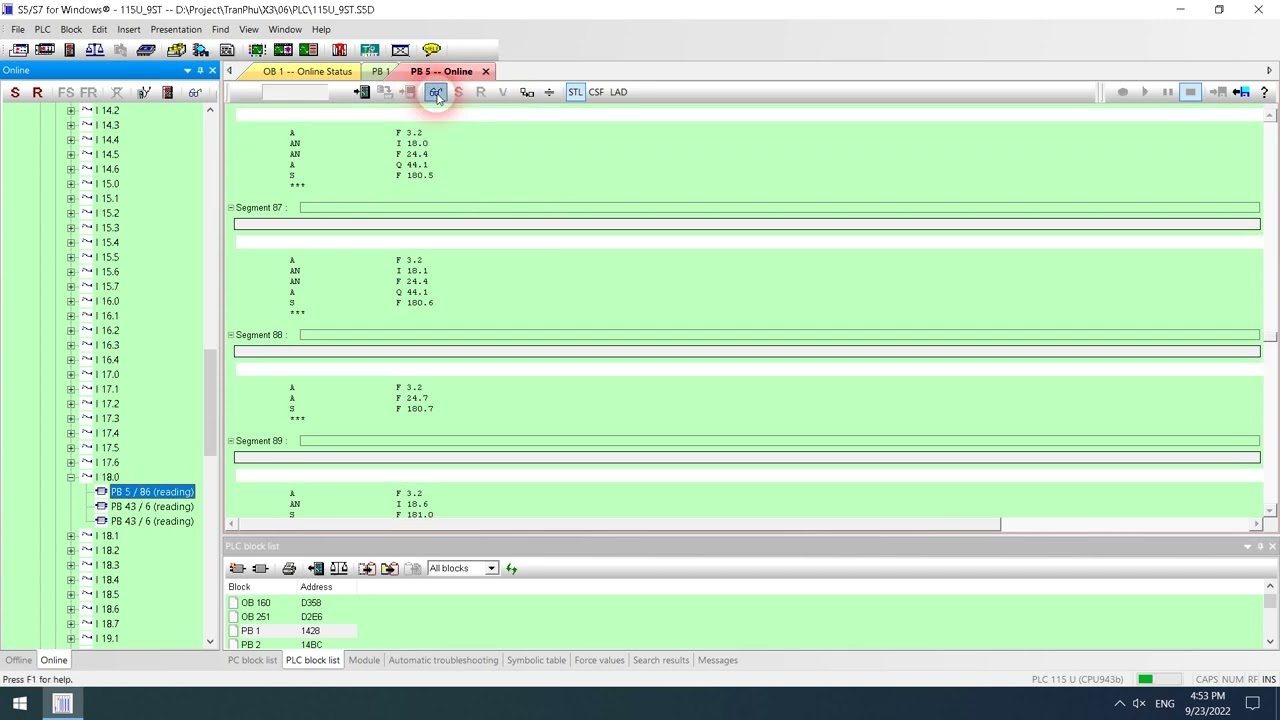Screen dimensions: 1280x720
Task: Pin the Online panel with the pushpin
Action: point(200,70)
